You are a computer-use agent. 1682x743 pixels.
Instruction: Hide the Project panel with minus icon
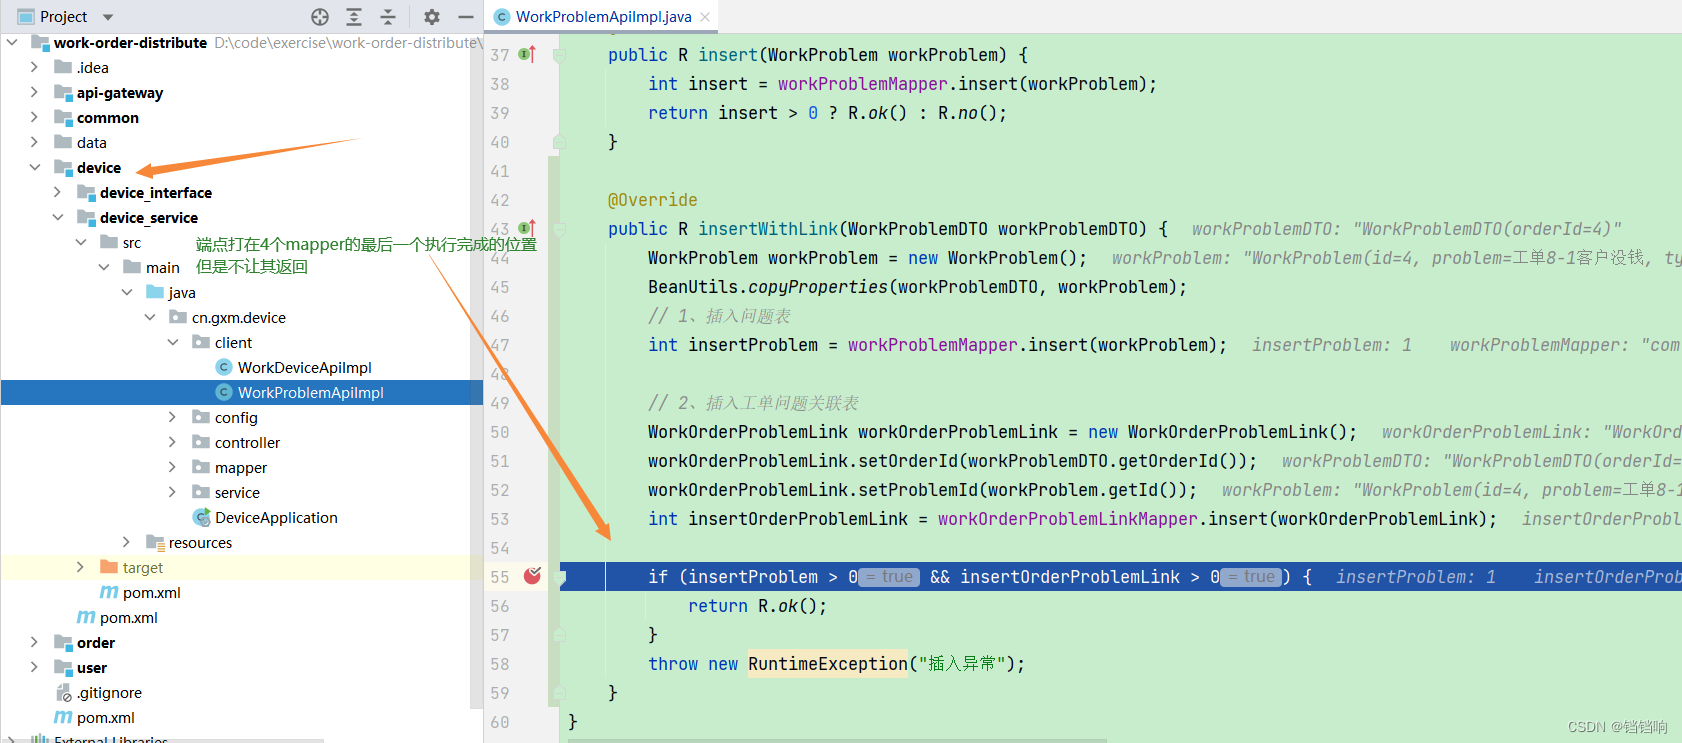[x=466, y=17]
